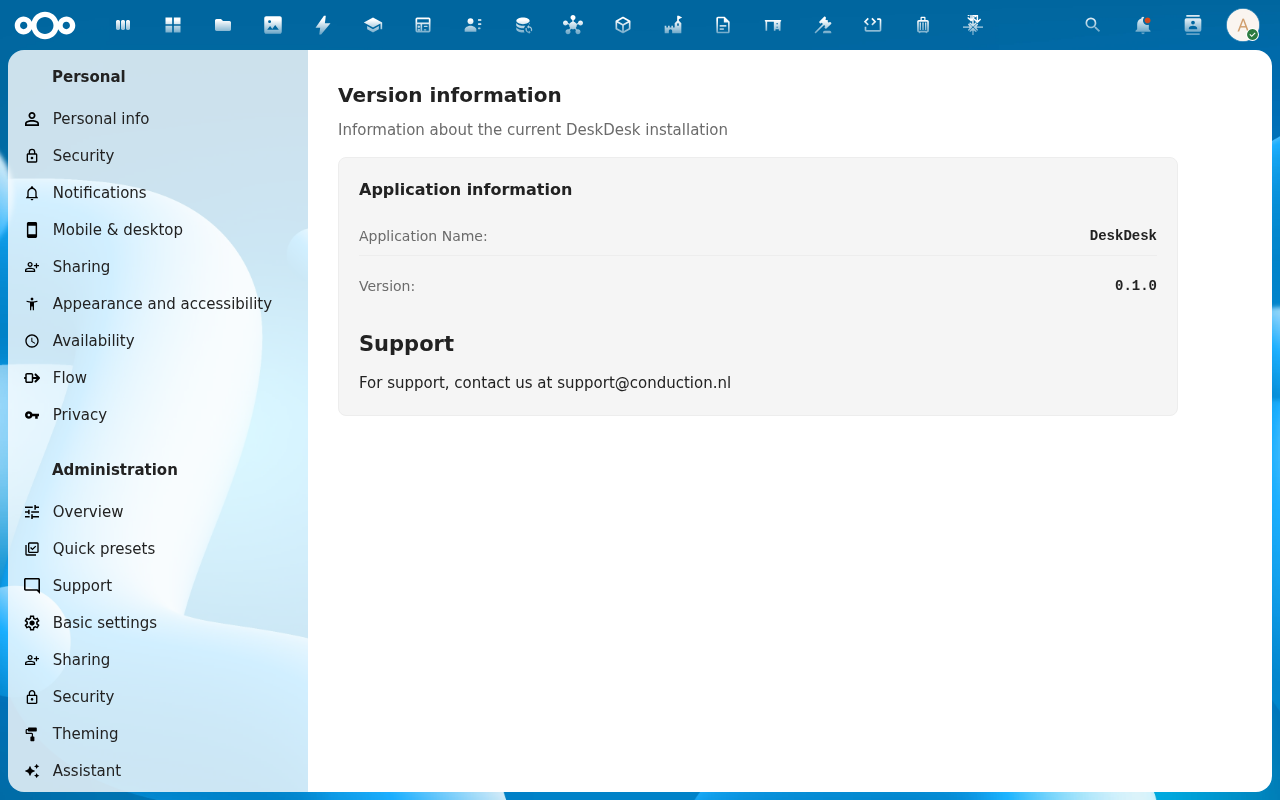Click the Support heading in the card
Screen dimensions: 1280x800
click(406, 344)
